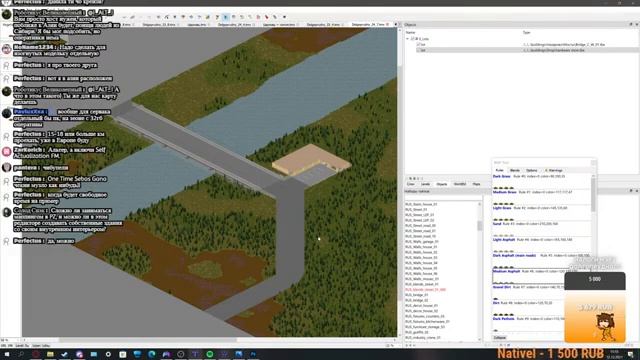Open the Options tab in BMP Tools
The width and height of the screenshot is (640, 360).
pyautogui.click(x=531, y=170)
